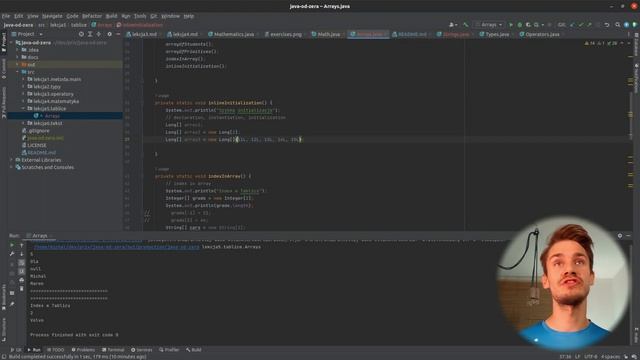This screenshot has height=360, width=640.
Task: Switch to the Mathematics.java editor tab
Action: (231, 34)
